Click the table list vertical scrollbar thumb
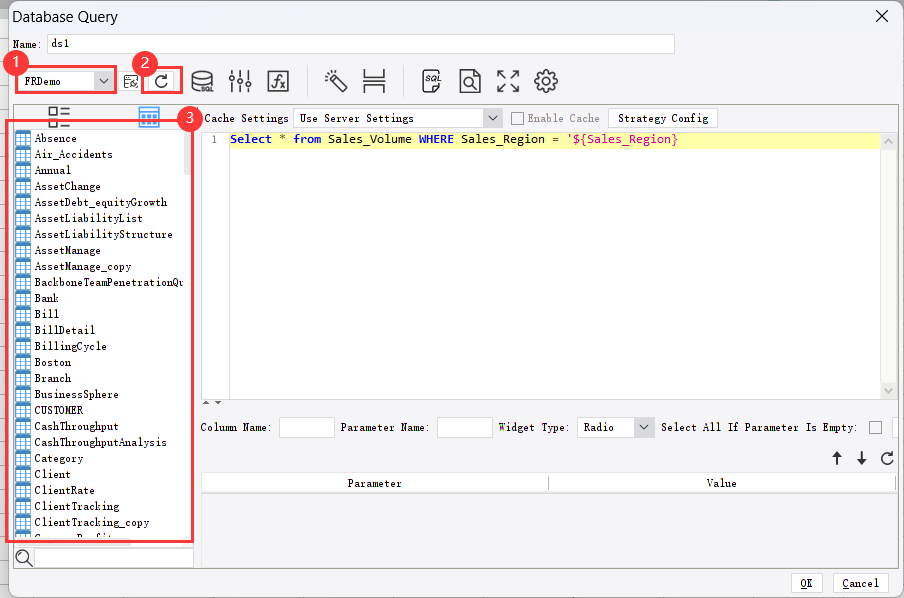Viewport: 904px width, 598px height. pos(187,153)
